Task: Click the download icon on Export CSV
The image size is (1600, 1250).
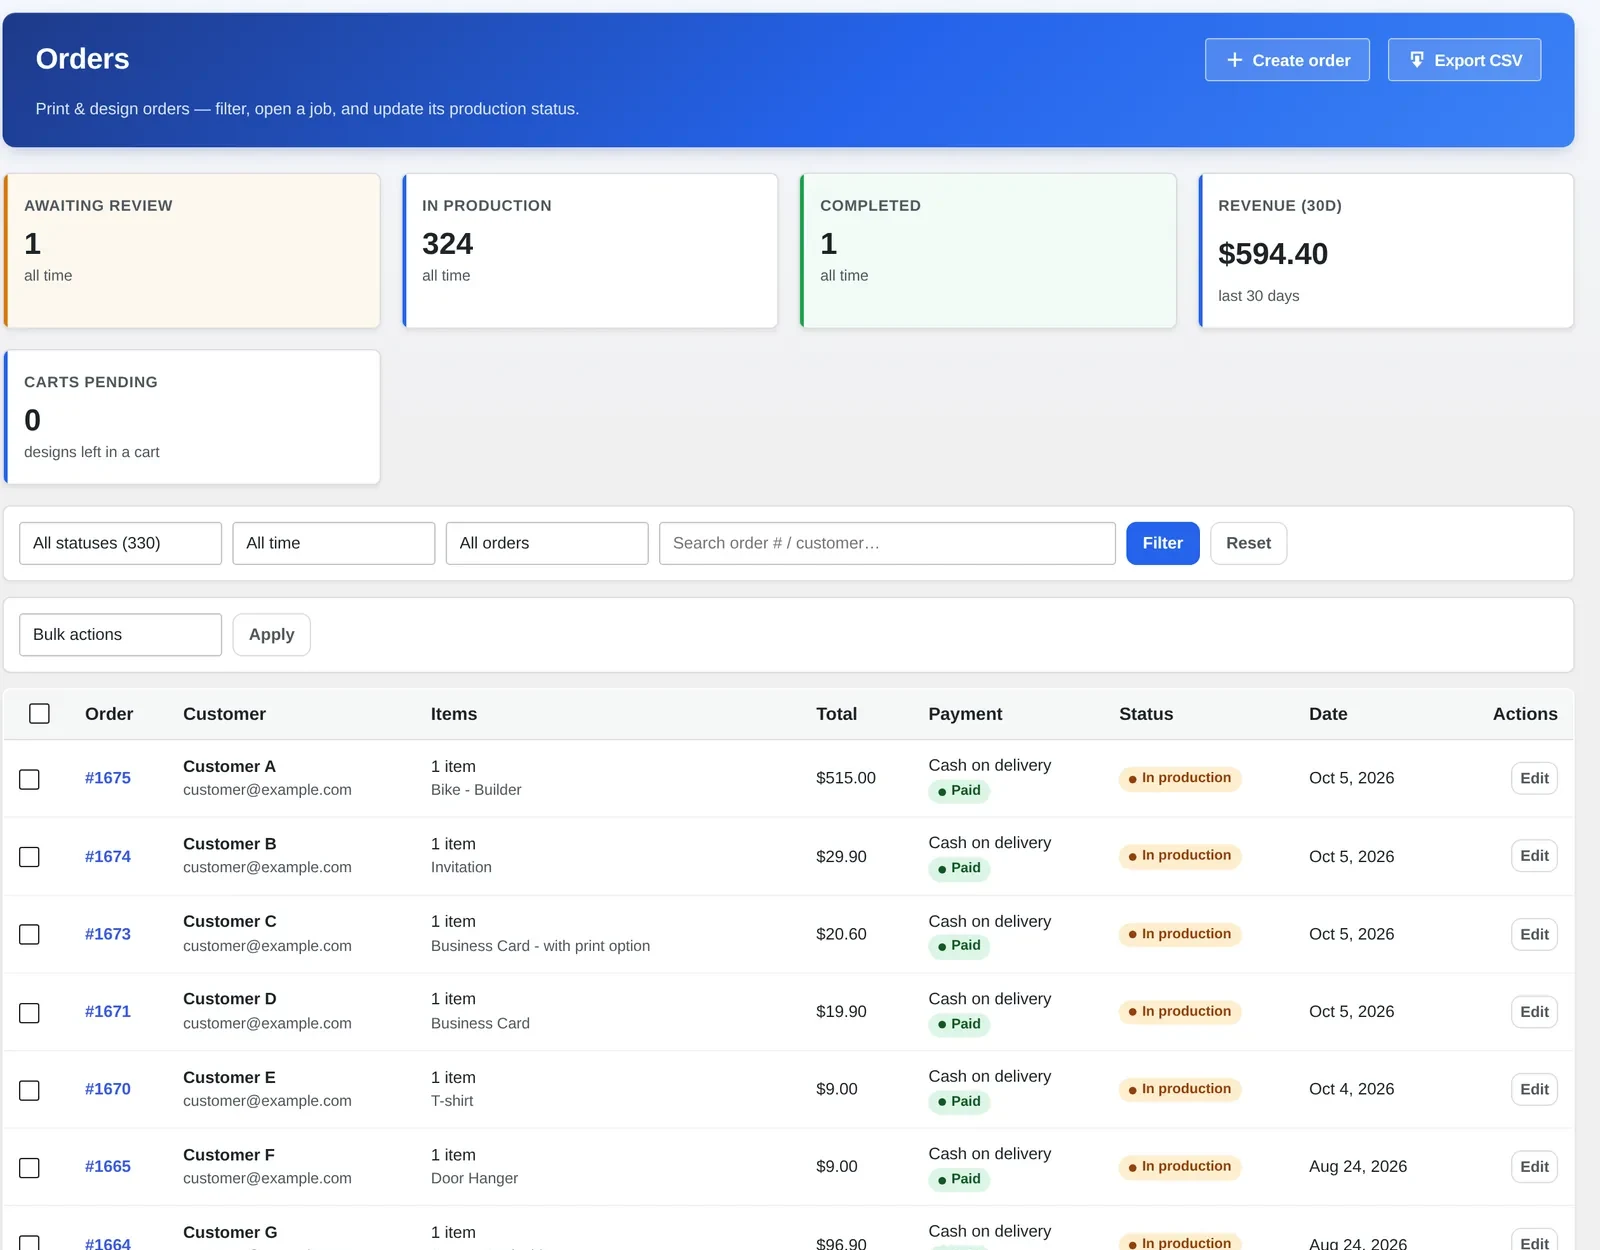Action: (x=1416, y=60)
